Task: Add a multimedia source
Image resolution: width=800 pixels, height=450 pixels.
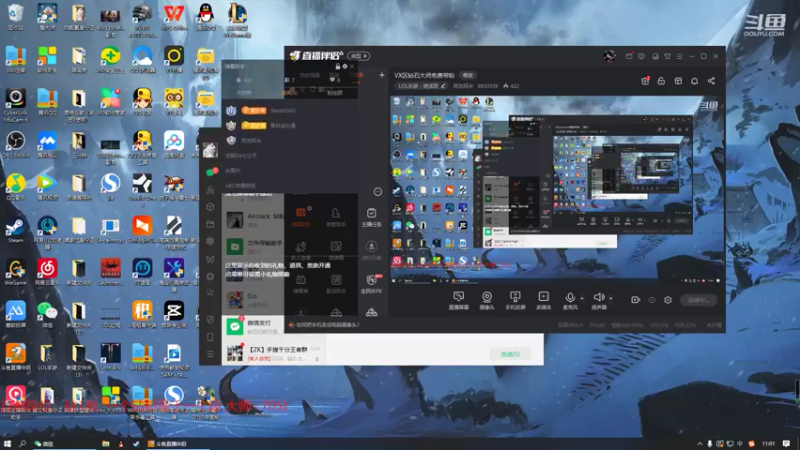Action: pos(543,300)
